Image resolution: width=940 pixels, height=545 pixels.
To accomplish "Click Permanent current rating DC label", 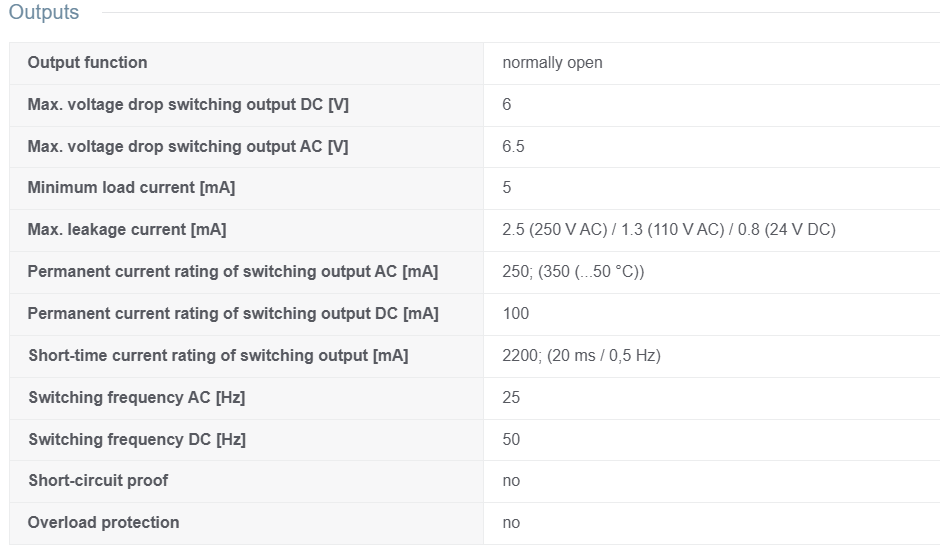I will [x=233, y=314].
